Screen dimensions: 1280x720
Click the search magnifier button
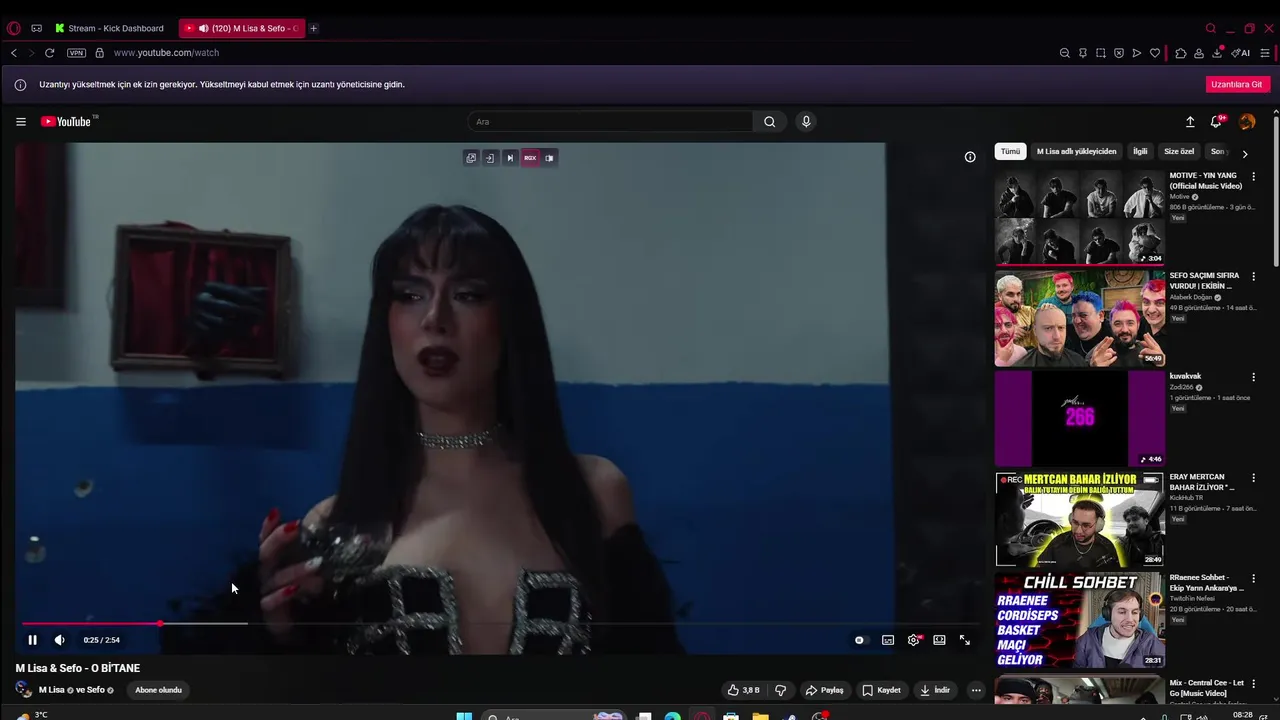pyautogui.click(x=770, y=122)
